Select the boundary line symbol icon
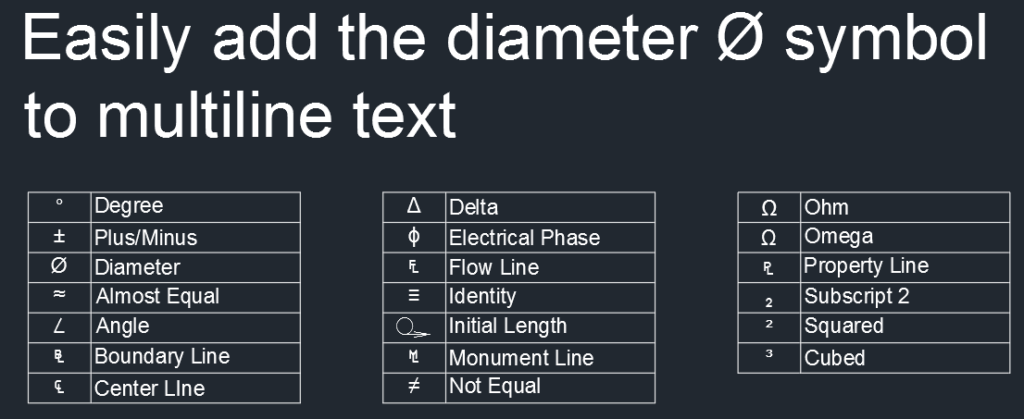1024x419 pixels. [x=59, y=356]
